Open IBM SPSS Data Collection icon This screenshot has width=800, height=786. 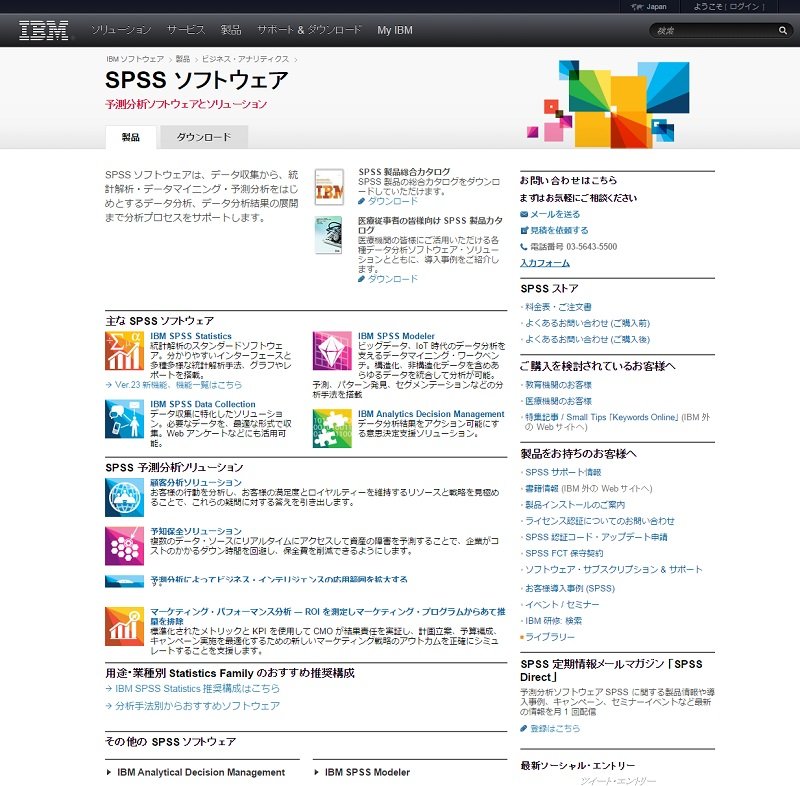124,419
